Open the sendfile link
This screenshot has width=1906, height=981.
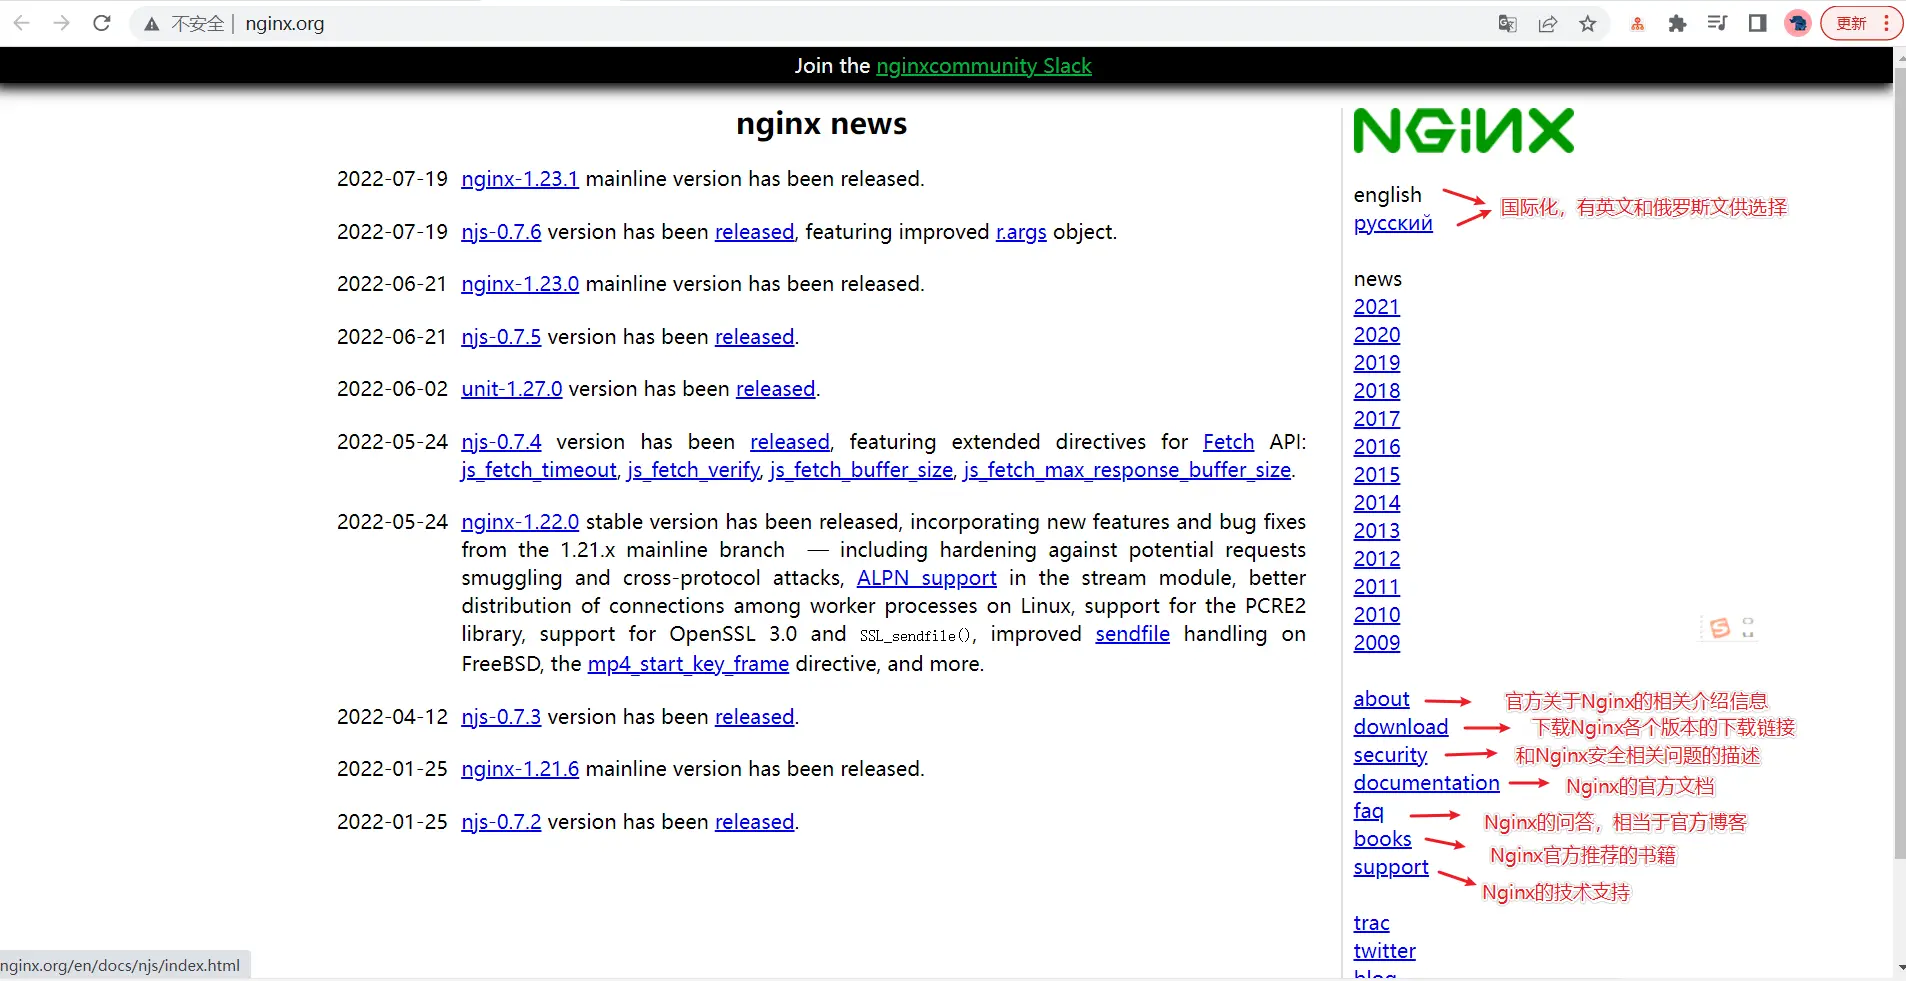(x=1132, y=634)
